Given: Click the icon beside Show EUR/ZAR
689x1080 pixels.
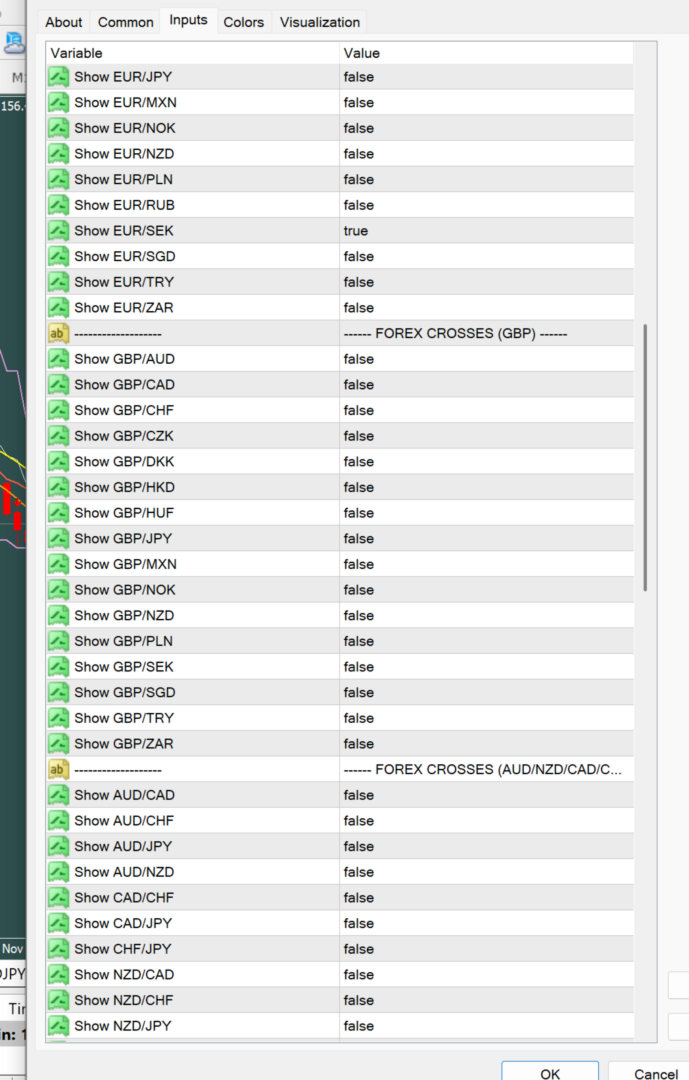Looking at the screenshot, I should click(59, 307).
